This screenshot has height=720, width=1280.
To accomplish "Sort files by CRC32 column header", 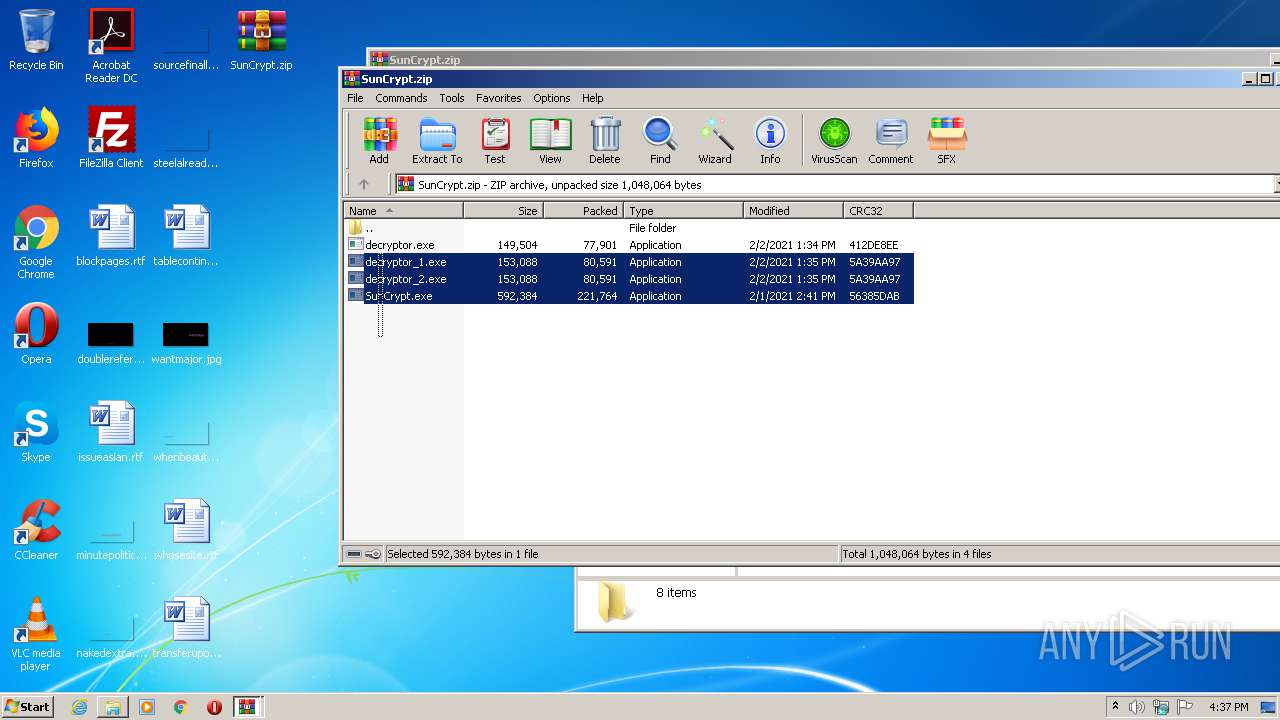I will (878, 211).
